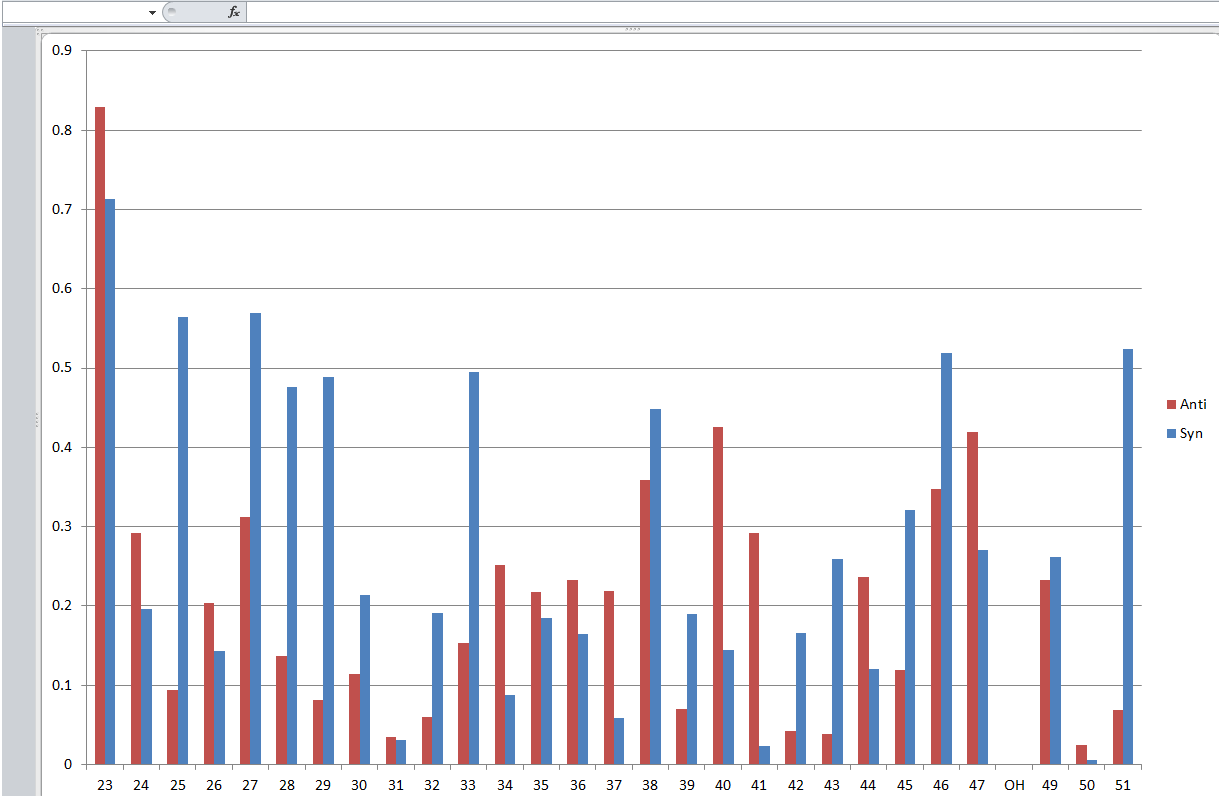Click inside the formula bar input

tap(732, 12)
